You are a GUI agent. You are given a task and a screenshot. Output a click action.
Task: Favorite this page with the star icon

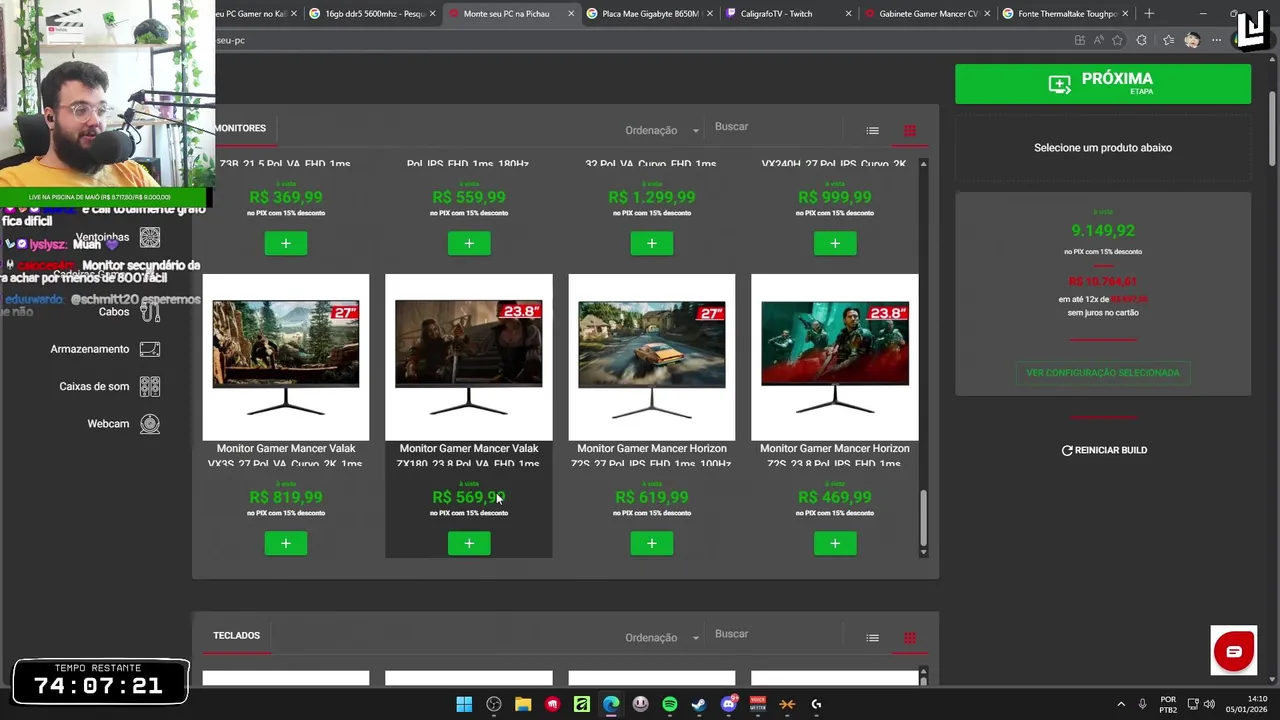pyautogui.click(x=1117, y=40)
